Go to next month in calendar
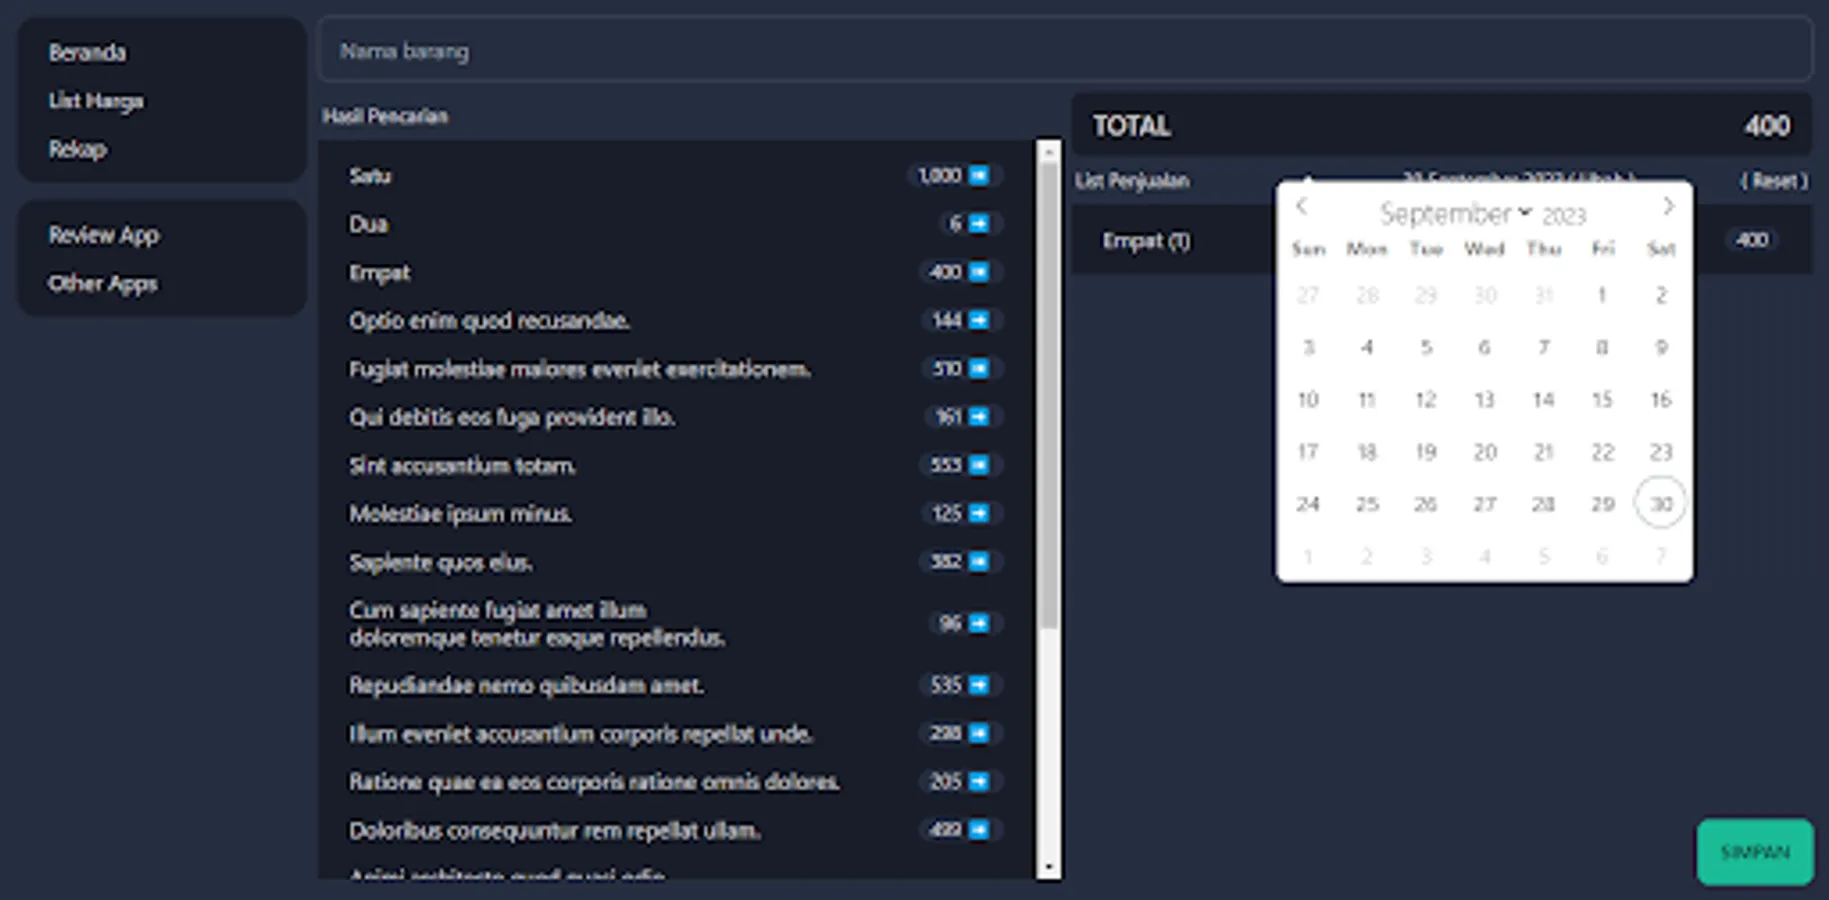 pos(1668,206)
